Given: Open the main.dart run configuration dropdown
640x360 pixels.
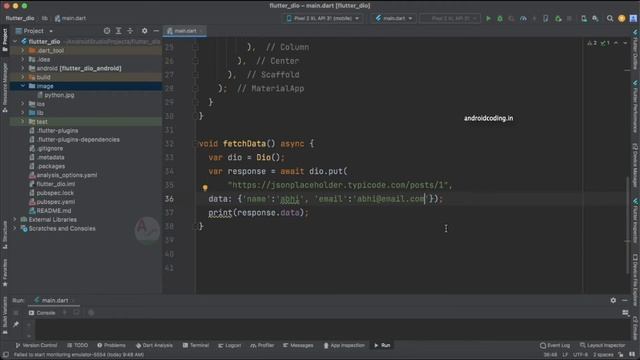Looking at the screenshot, I should pos(393,18).
